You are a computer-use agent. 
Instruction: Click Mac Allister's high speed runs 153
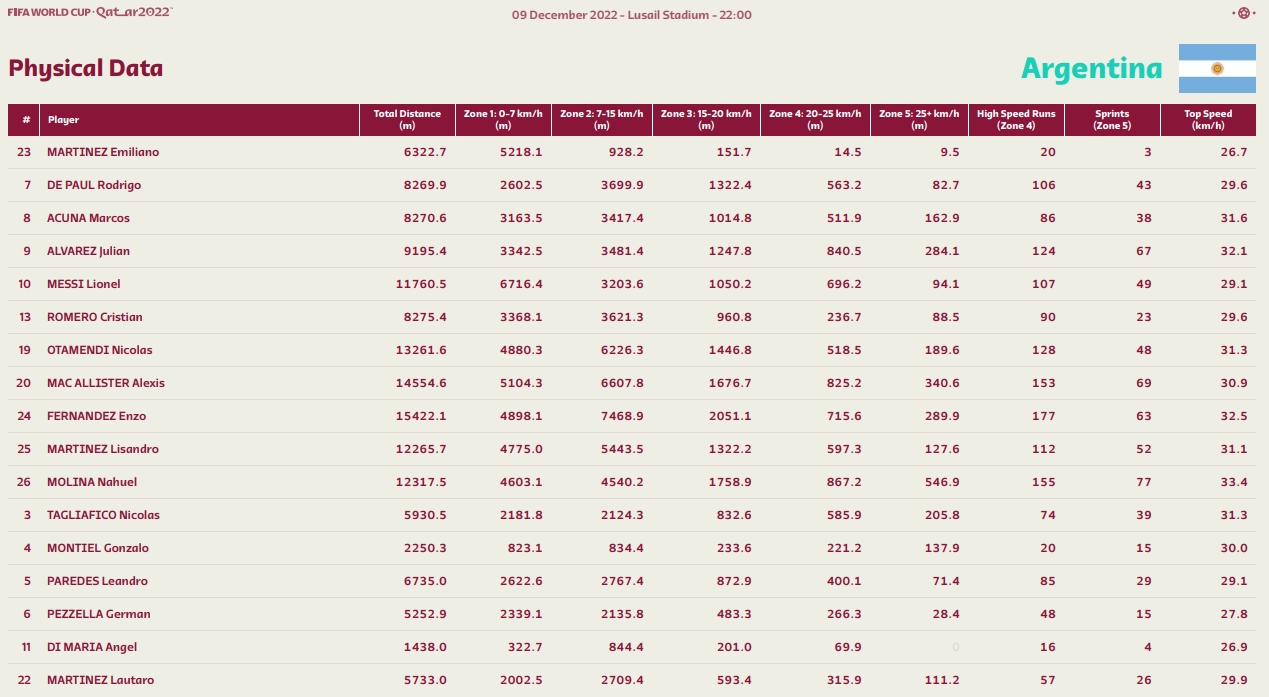point(1045,383)
